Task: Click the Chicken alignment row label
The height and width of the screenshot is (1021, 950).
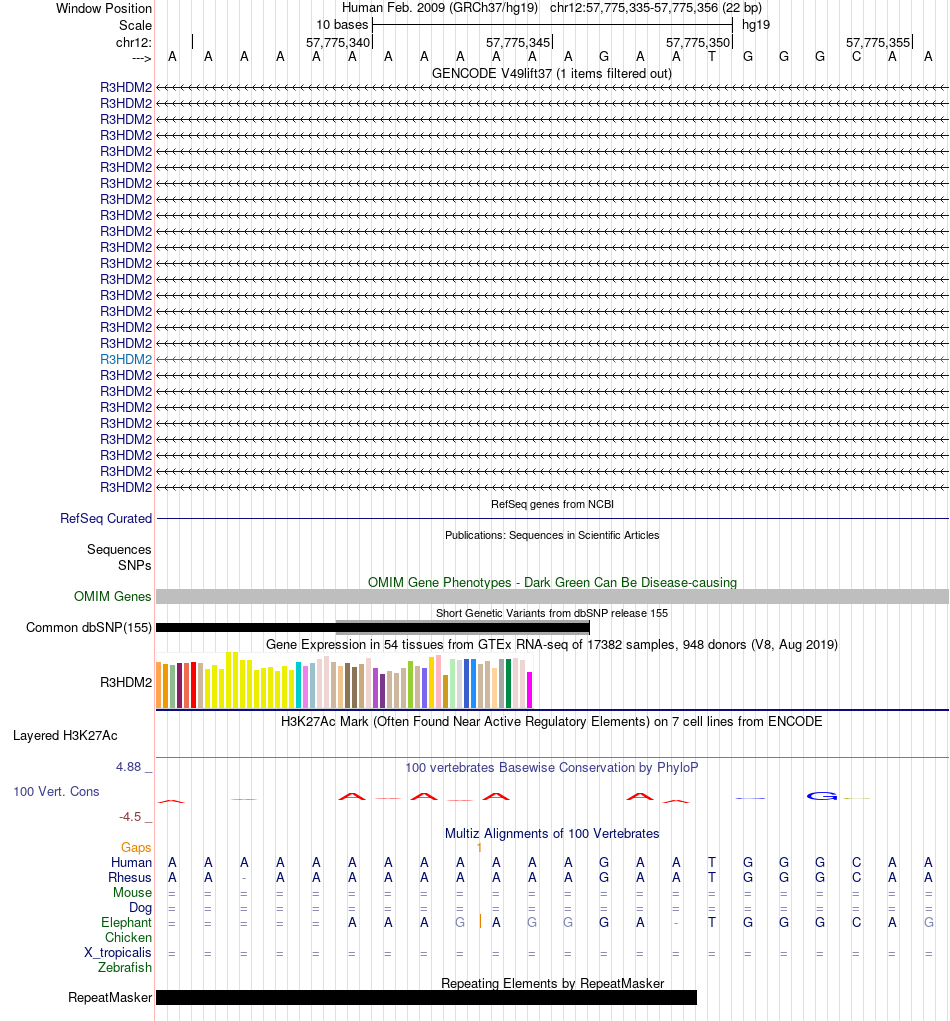Action: coord(128,937)
